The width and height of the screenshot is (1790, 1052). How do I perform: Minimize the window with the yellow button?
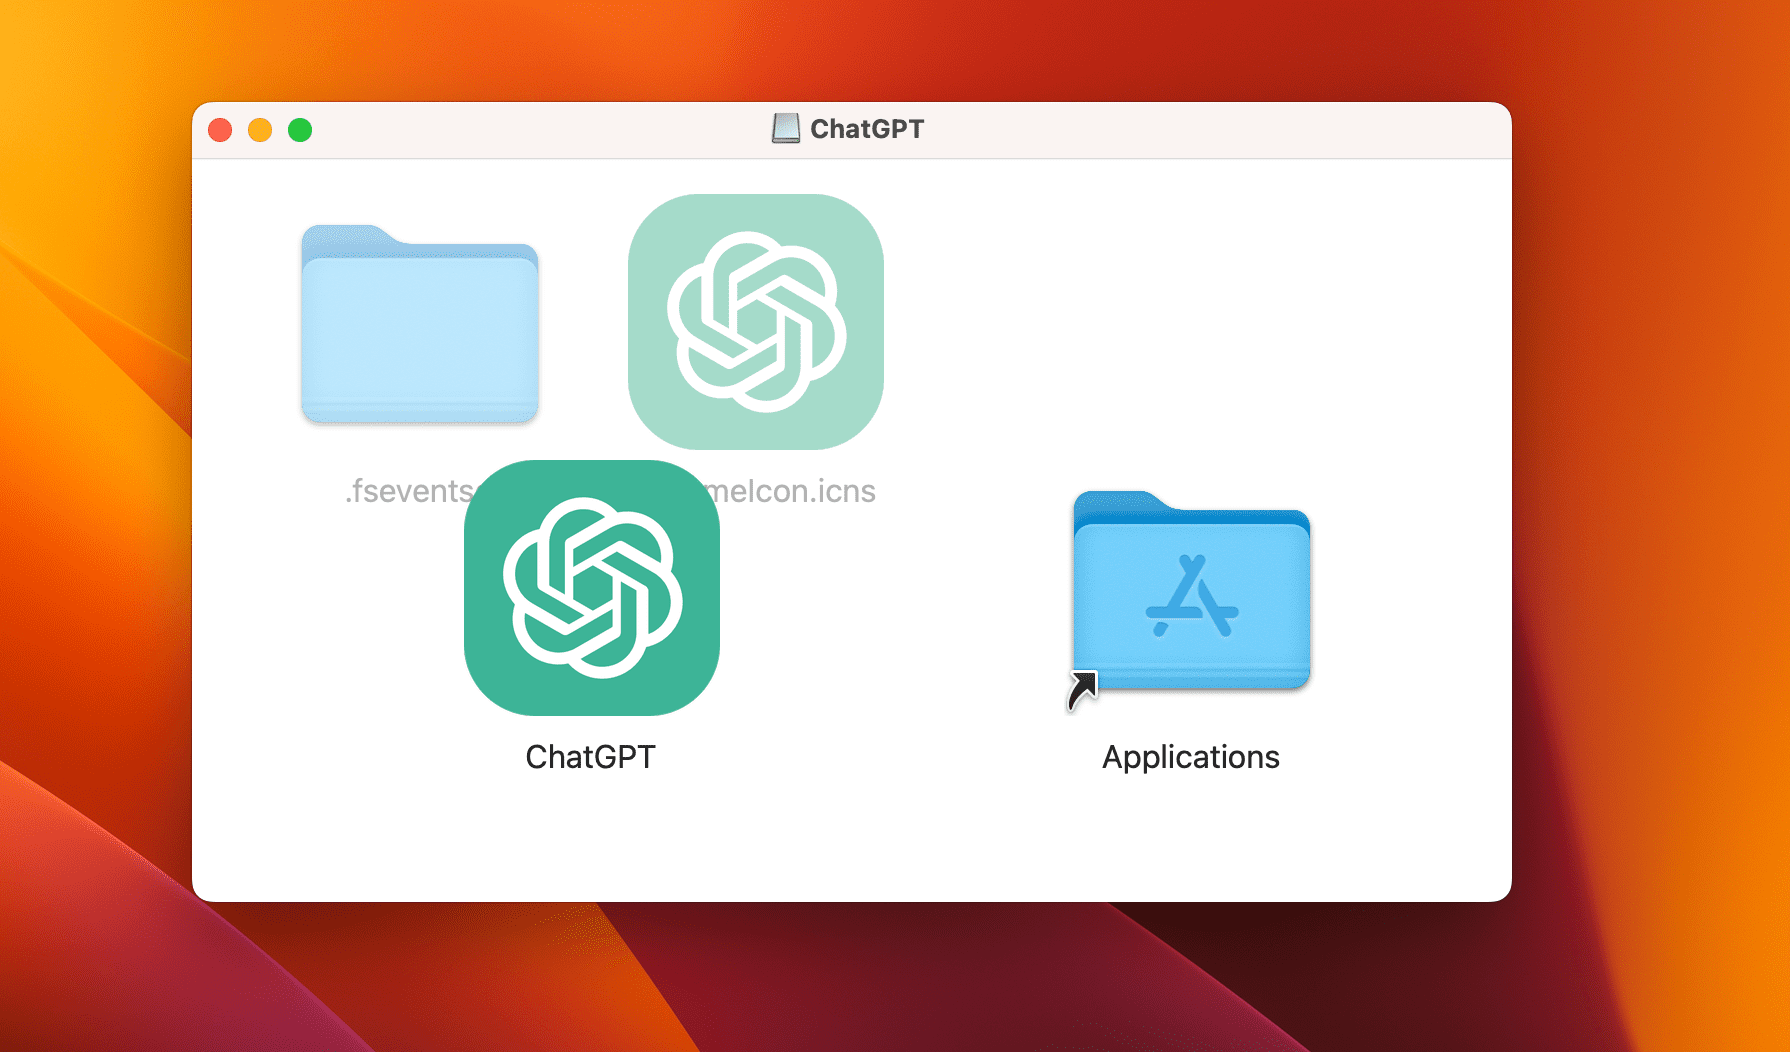tap(260, 130)
